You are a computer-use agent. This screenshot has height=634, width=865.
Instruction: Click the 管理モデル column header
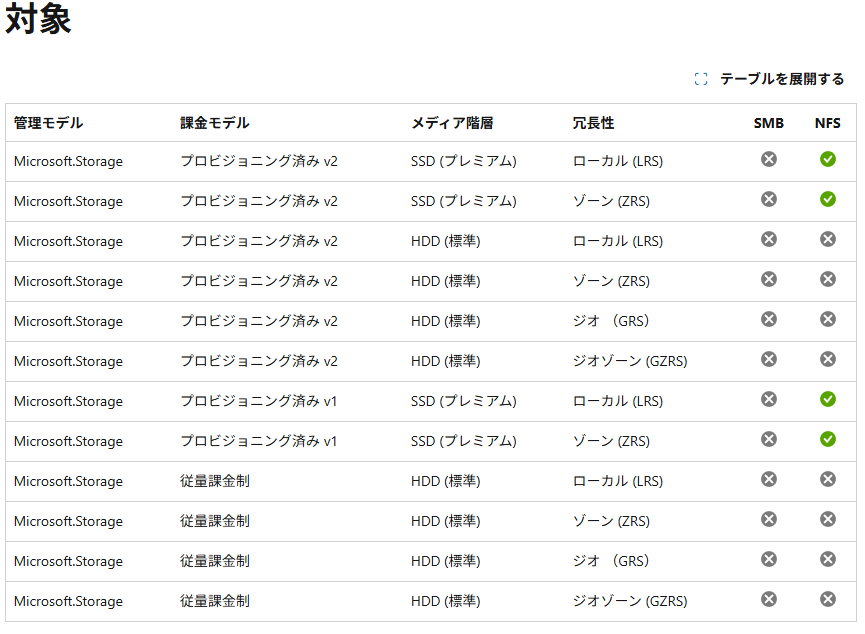[x=49, y=123]
